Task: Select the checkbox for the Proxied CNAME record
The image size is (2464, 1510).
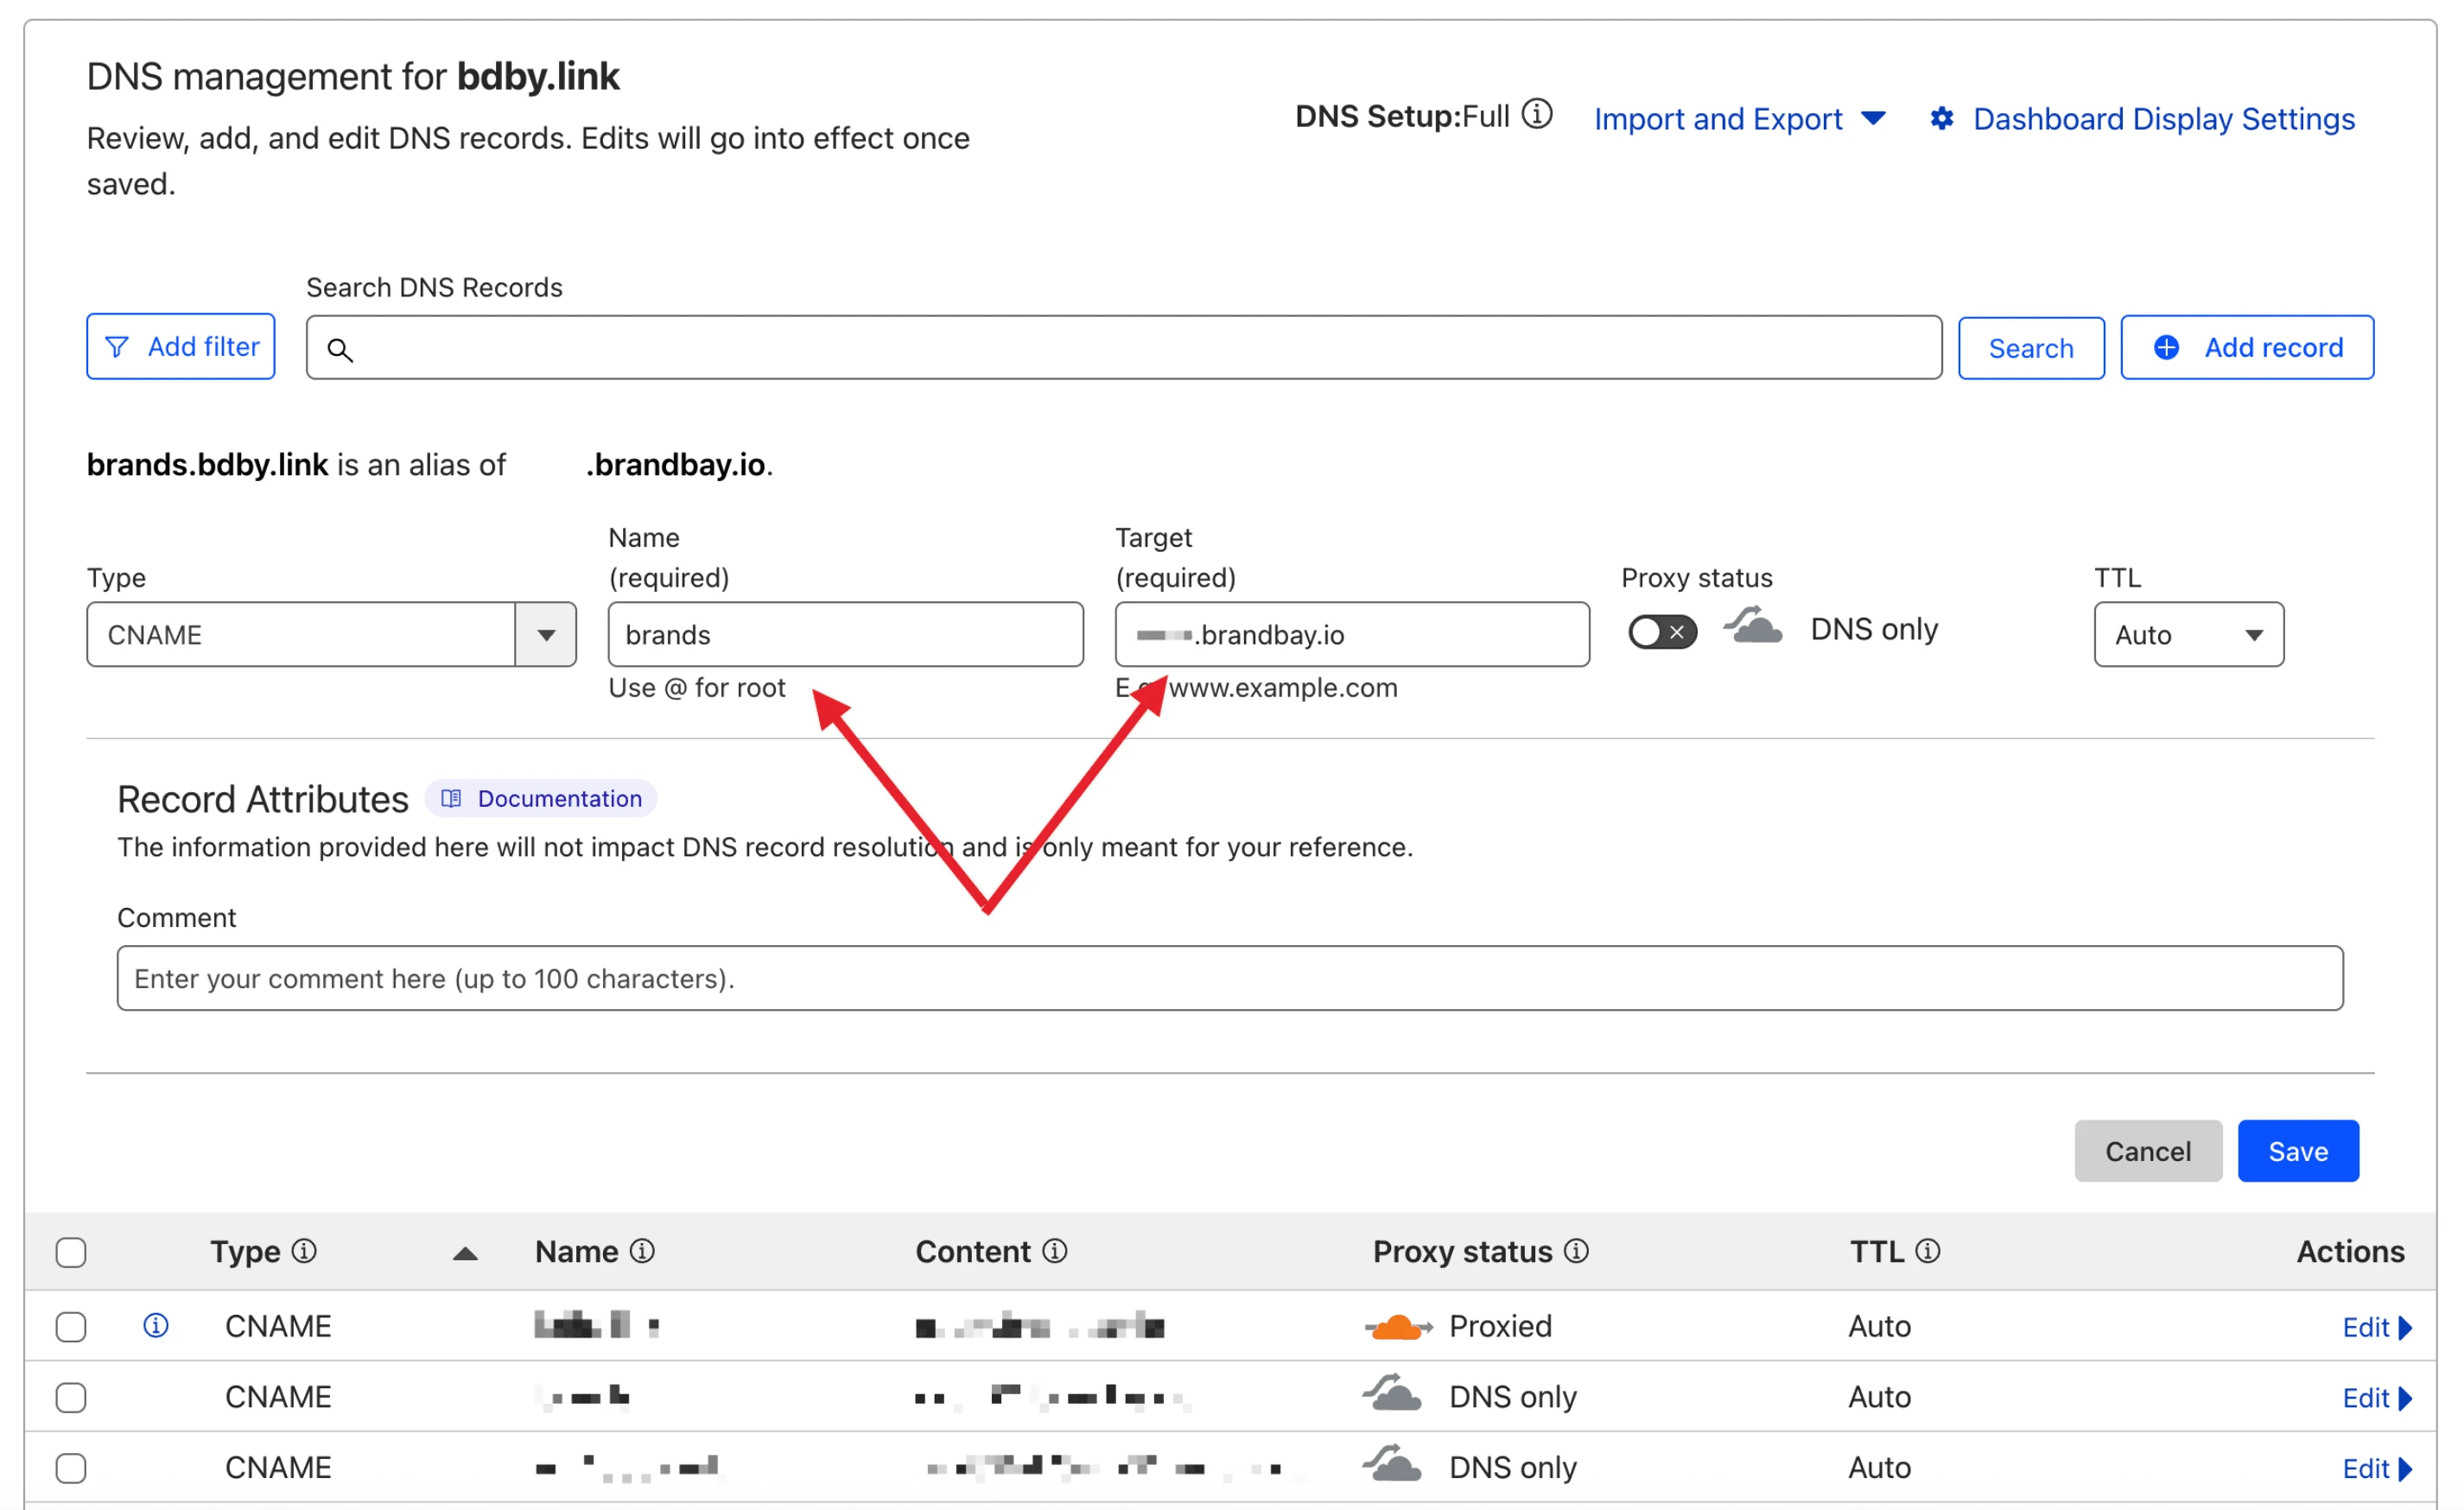Action: (x=71, y=1327)
